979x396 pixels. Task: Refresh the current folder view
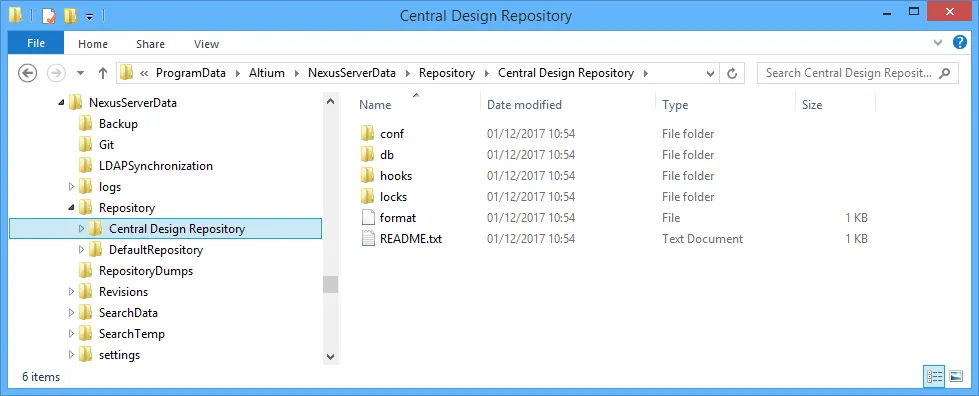click(732, 73)
